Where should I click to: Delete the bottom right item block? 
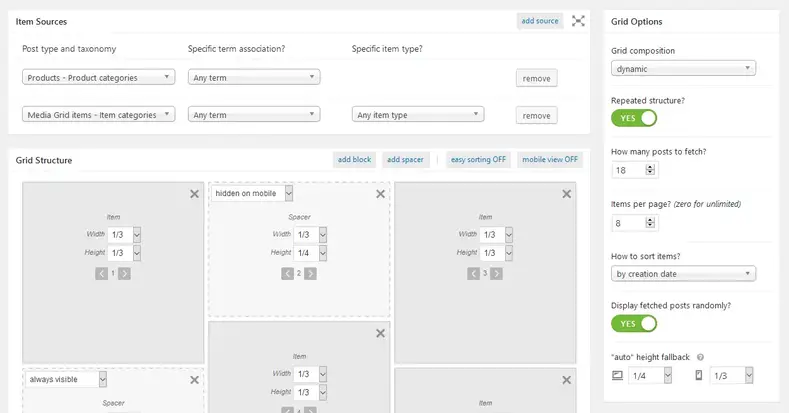coord(567,380)
